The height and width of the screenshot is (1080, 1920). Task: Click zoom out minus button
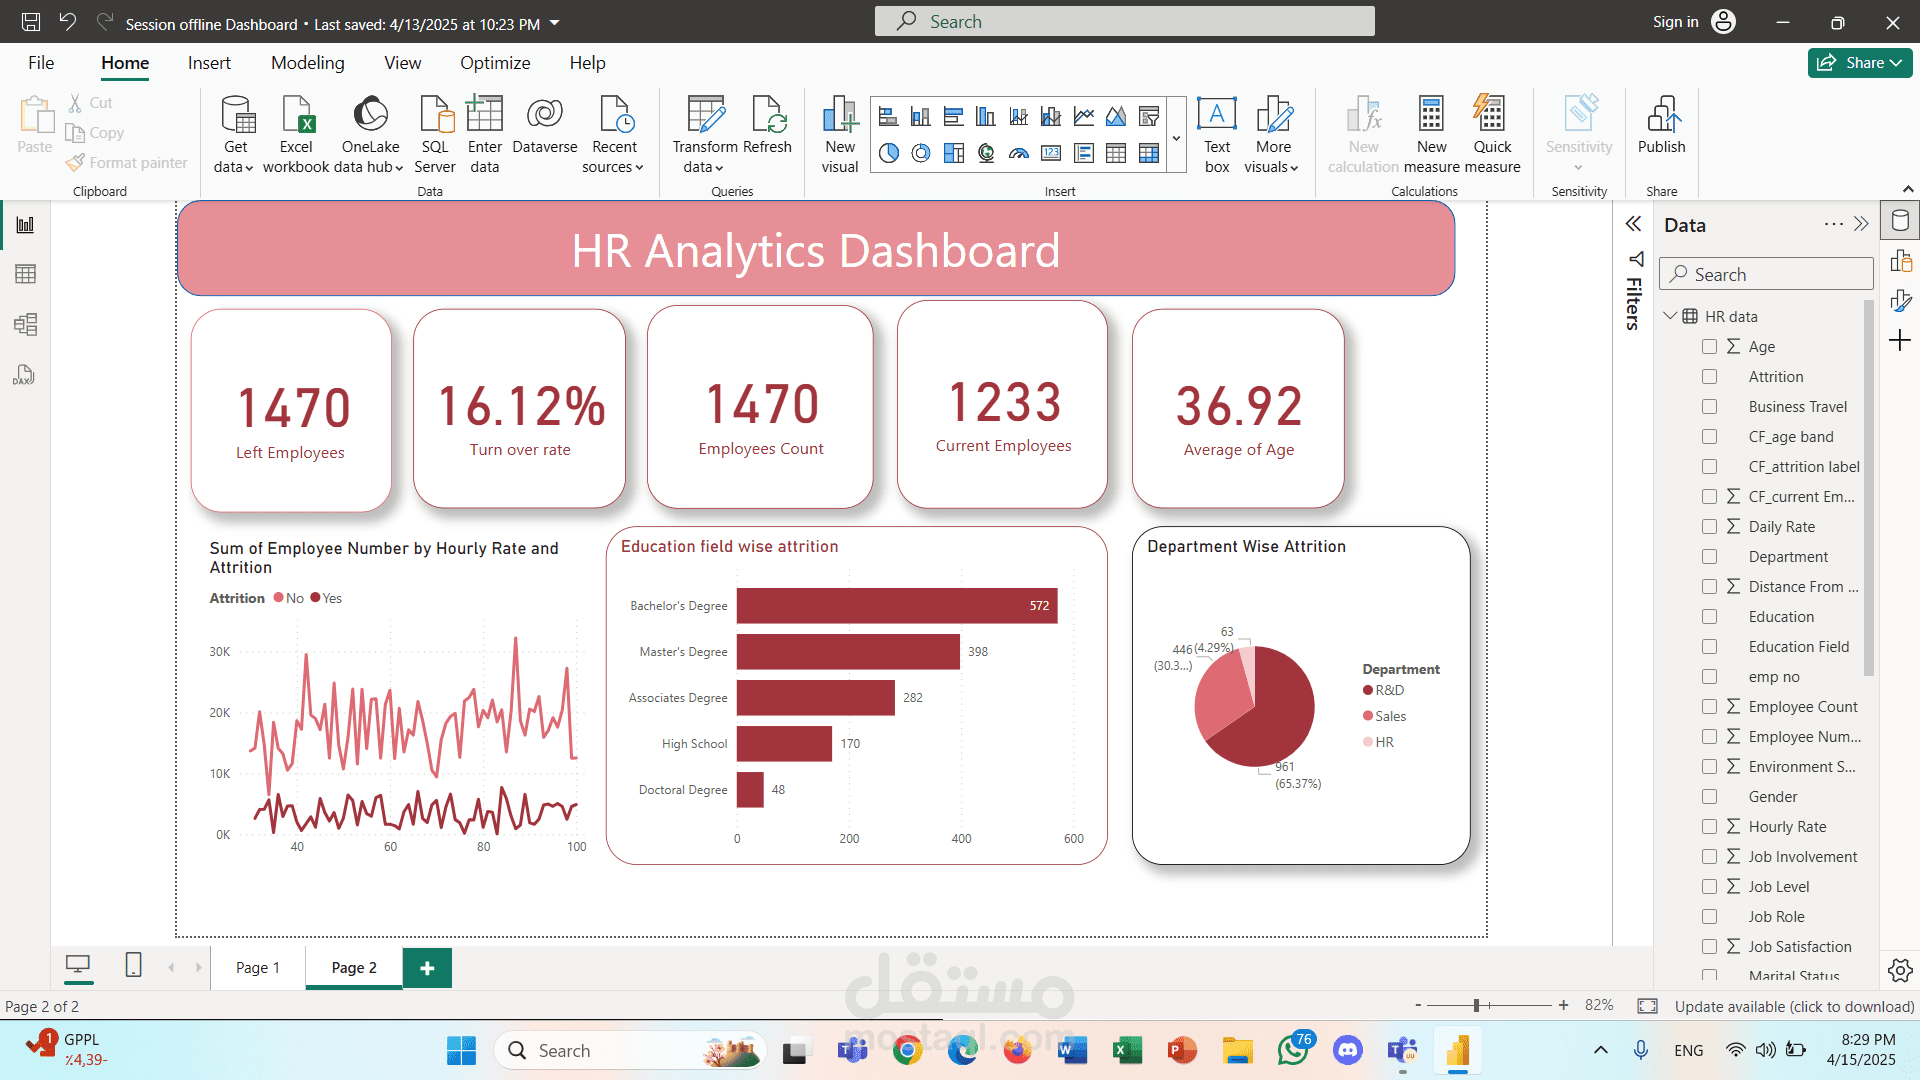coord(1418,1005)
